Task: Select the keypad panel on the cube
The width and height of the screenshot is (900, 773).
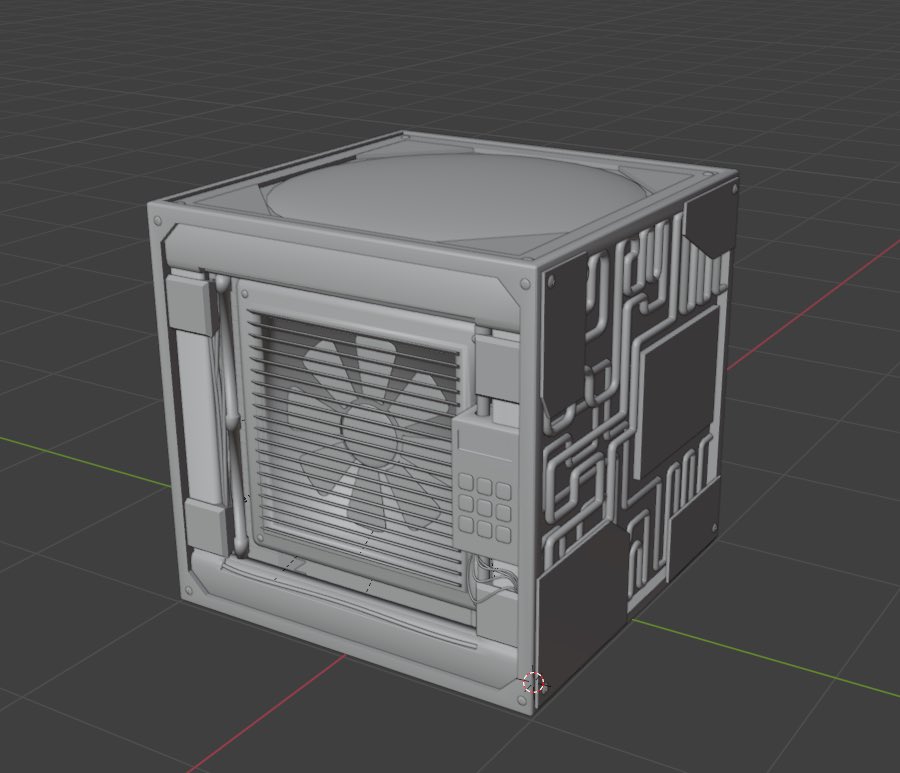Action: click(x=484, y=485)
